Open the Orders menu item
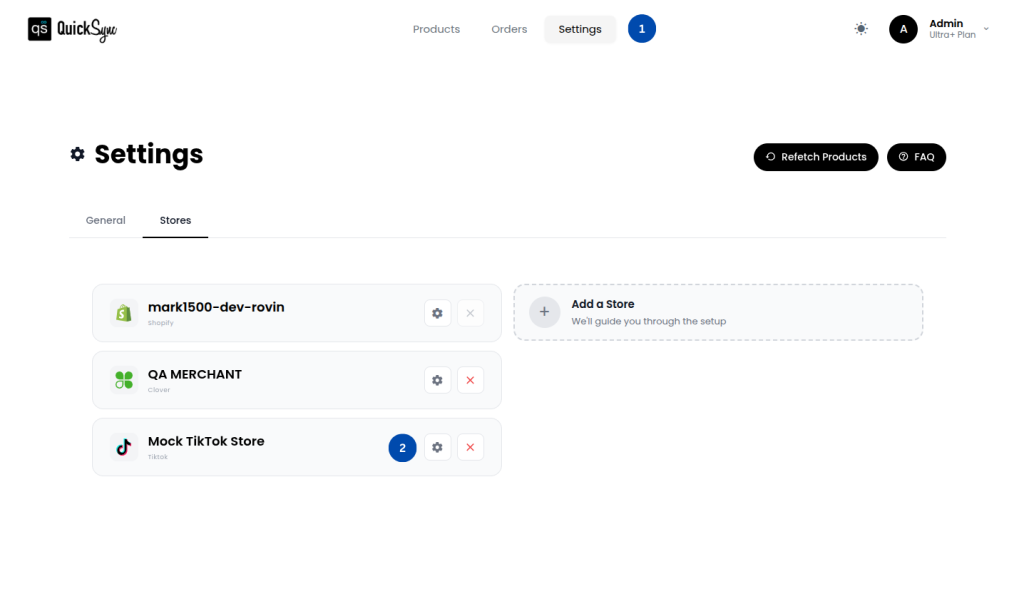This screenshot has height=611, width=1024. point(509,29)
